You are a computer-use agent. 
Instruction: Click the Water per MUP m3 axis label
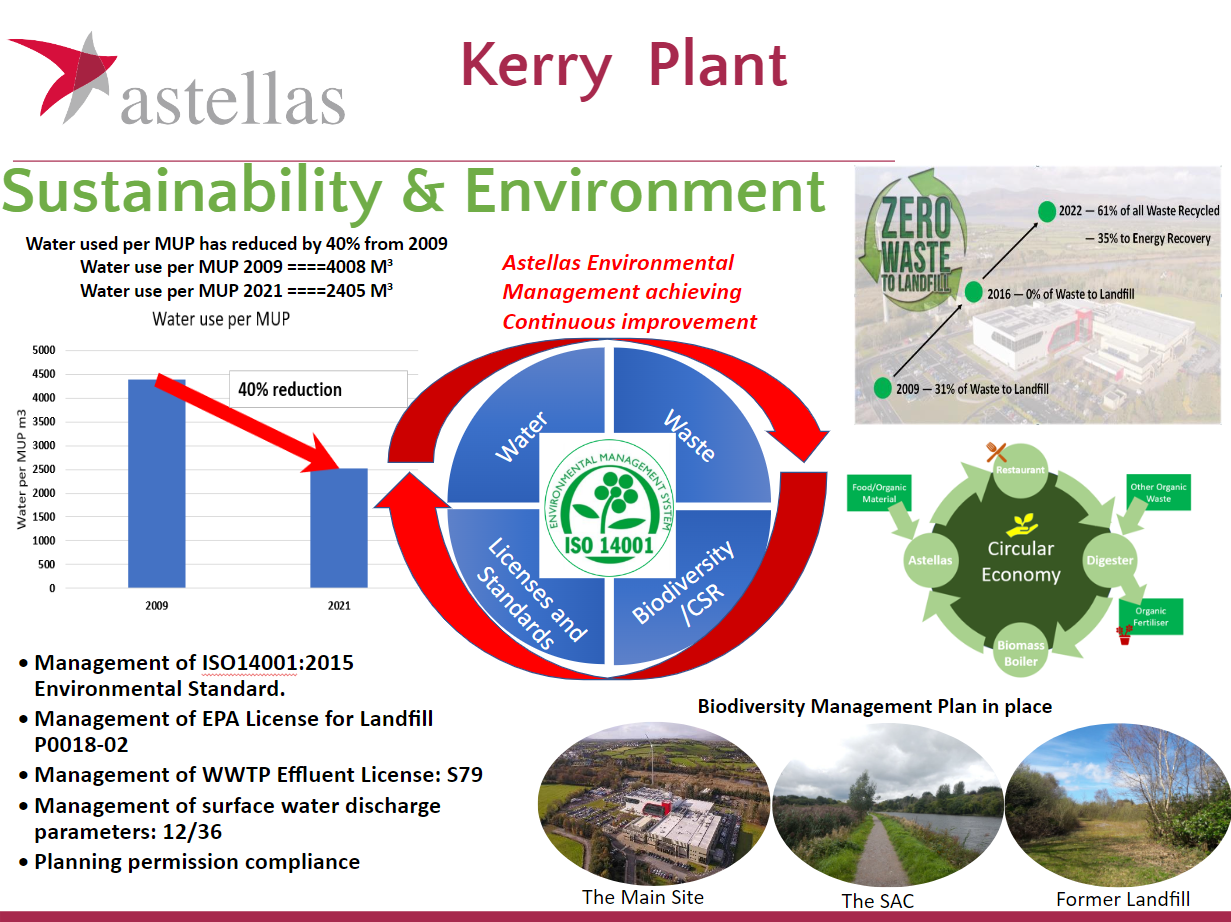pyautogui.click(x=20, y=469)
